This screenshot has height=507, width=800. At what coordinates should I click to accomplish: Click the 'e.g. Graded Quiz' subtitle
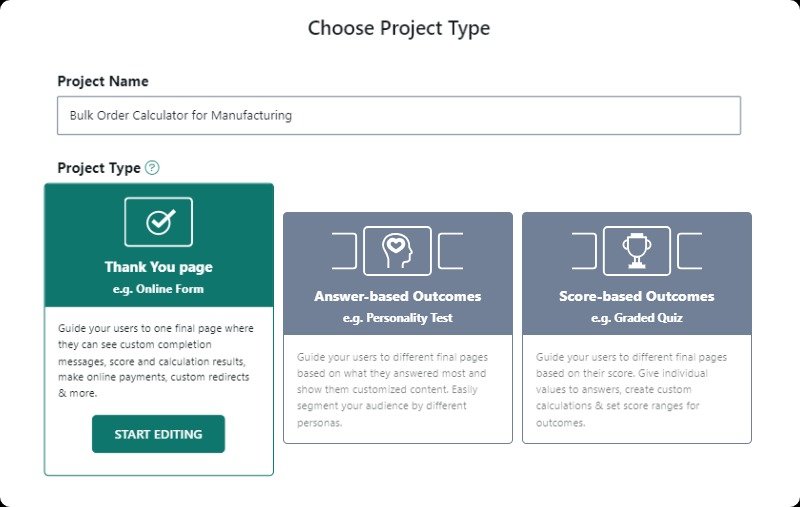pos(637,318)
